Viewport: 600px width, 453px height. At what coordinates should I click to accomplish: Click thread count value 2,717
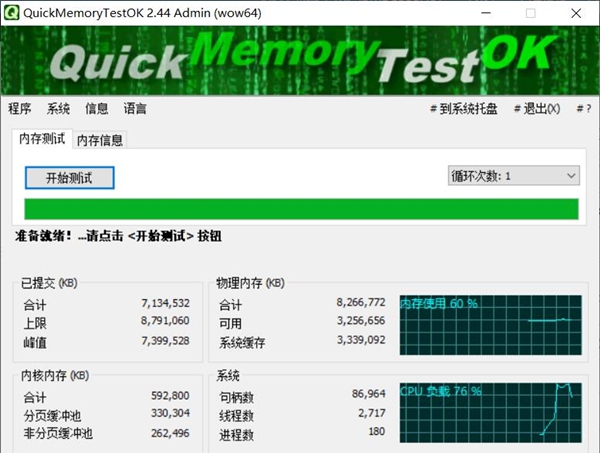[372, 413]
